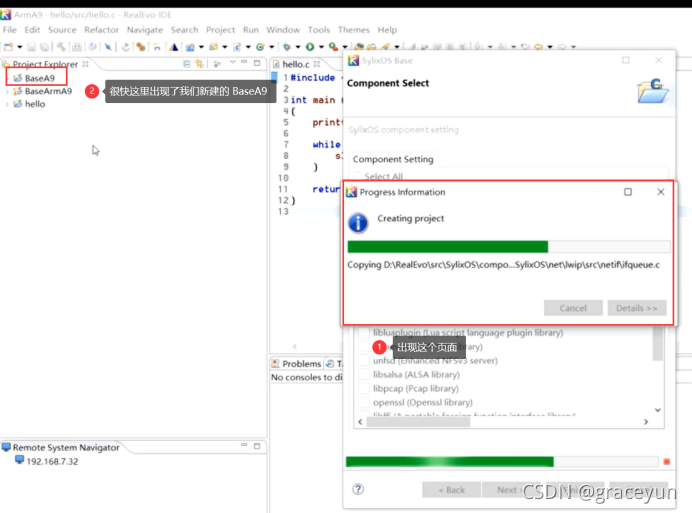Open the Tools menu
The width and height of the screenshot is (692, 513).
[319, 30]
